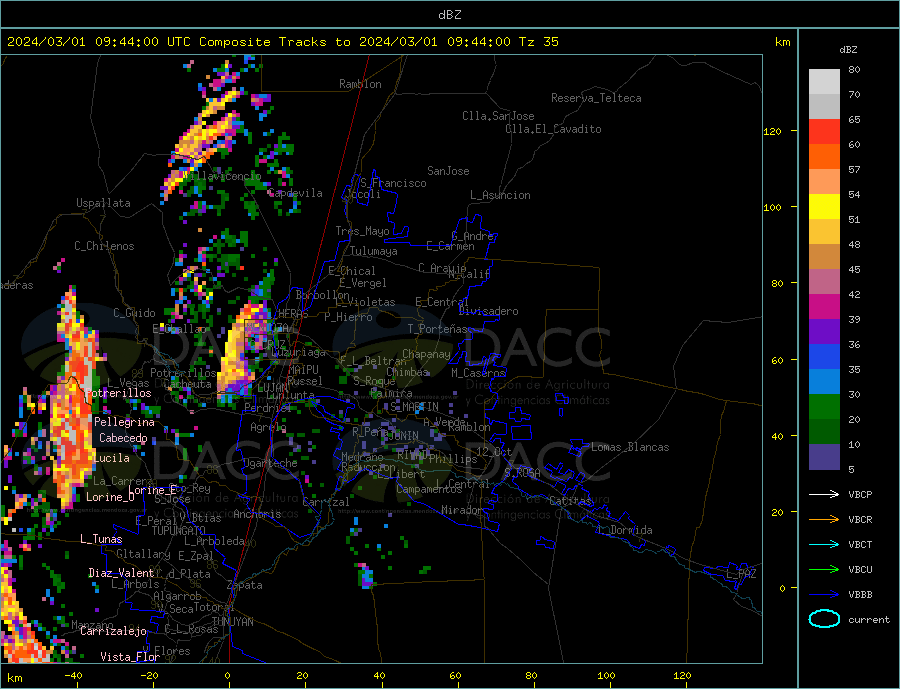Click the magenta 39-42 dBZ color swatch

(824, 307)
